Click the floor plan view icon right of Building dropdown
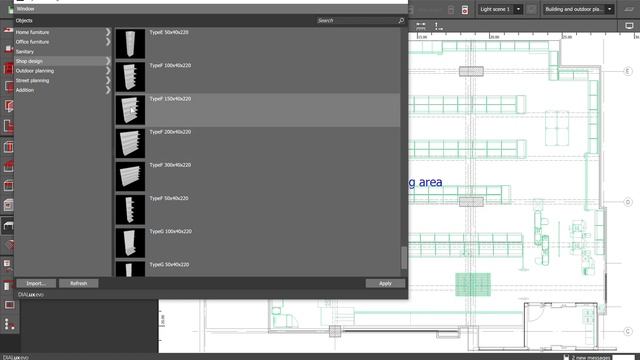 pyautogui.click(x=629, y=9)
